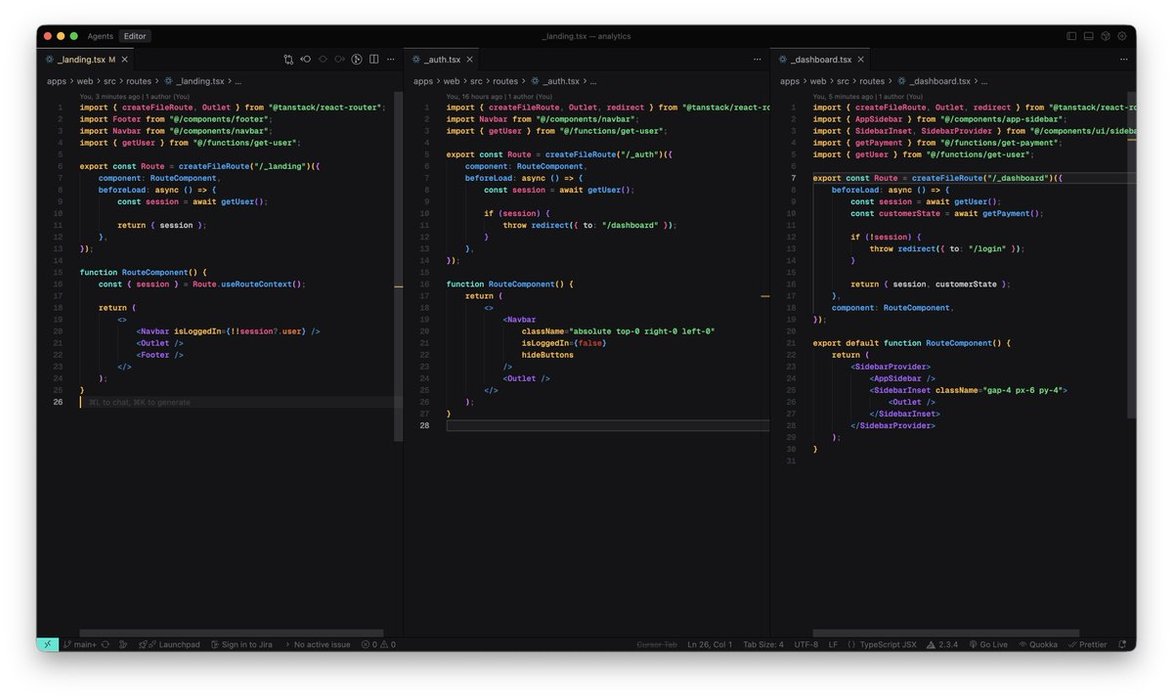
Task: Open more actions menu in _dashboard.tsx group
Action: pos(1124,60)
